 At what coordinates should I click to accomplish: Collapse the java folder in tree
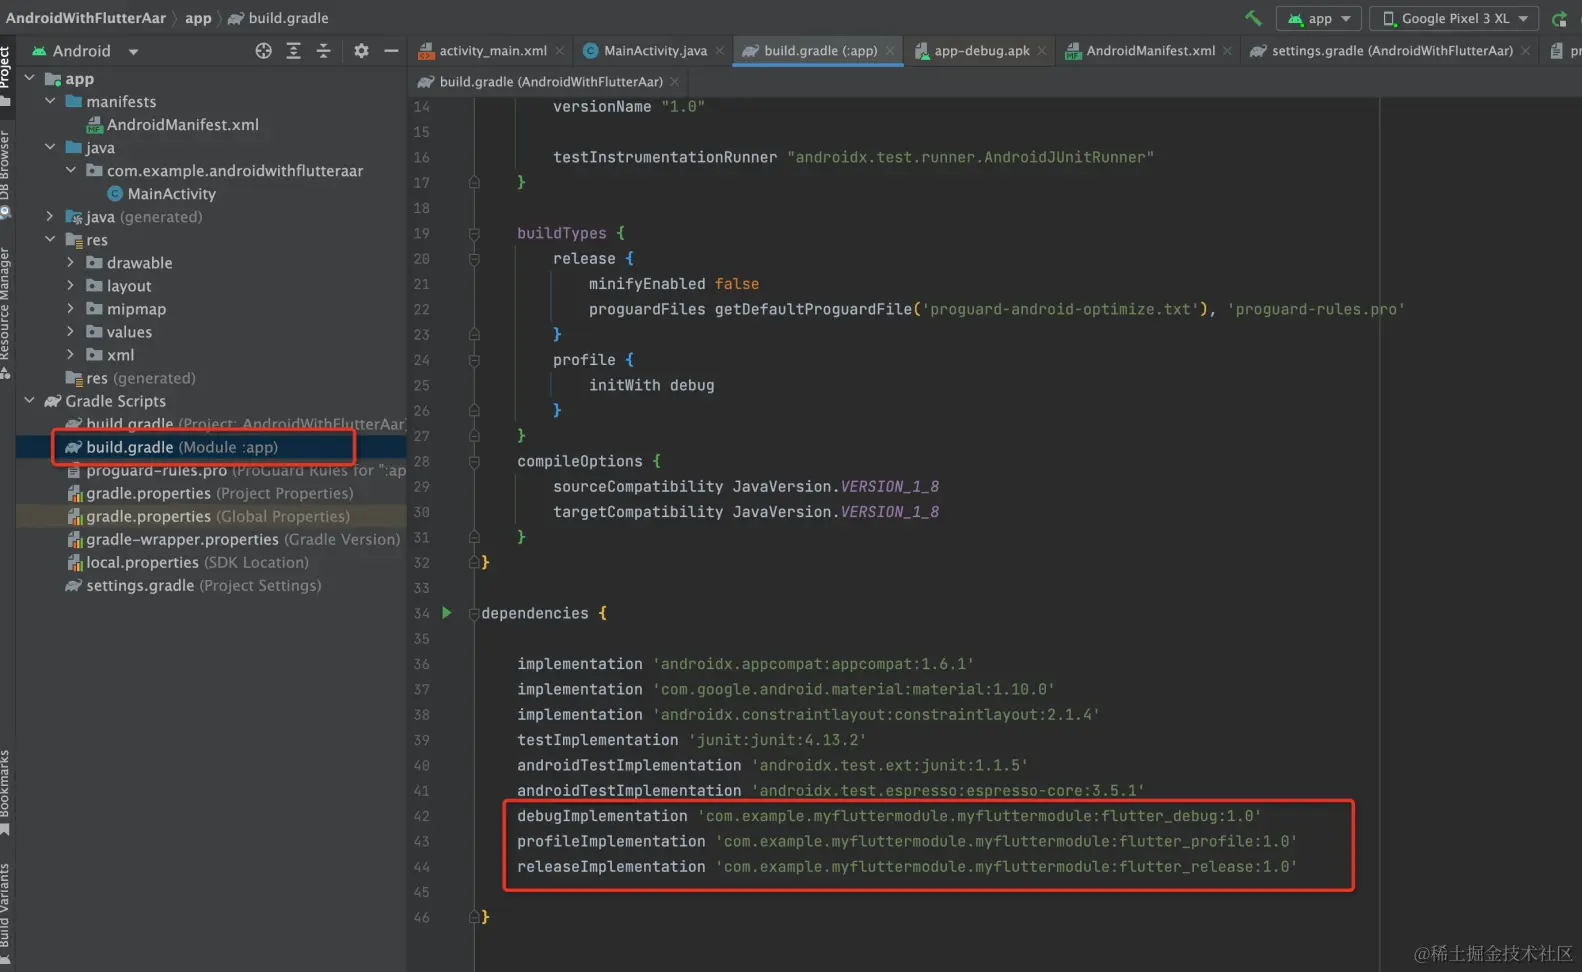pyautogui.click(x=50, y=147)
